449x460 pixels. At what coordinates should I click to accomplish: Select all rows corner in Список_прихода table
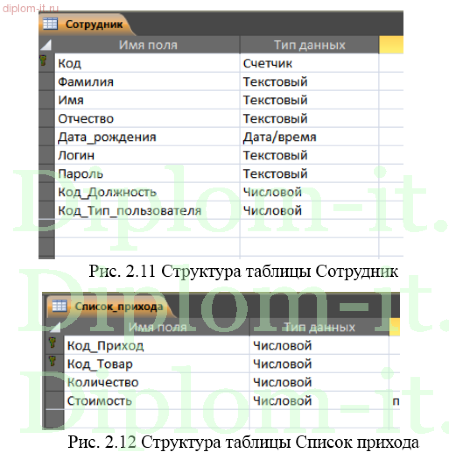[55, 327]
